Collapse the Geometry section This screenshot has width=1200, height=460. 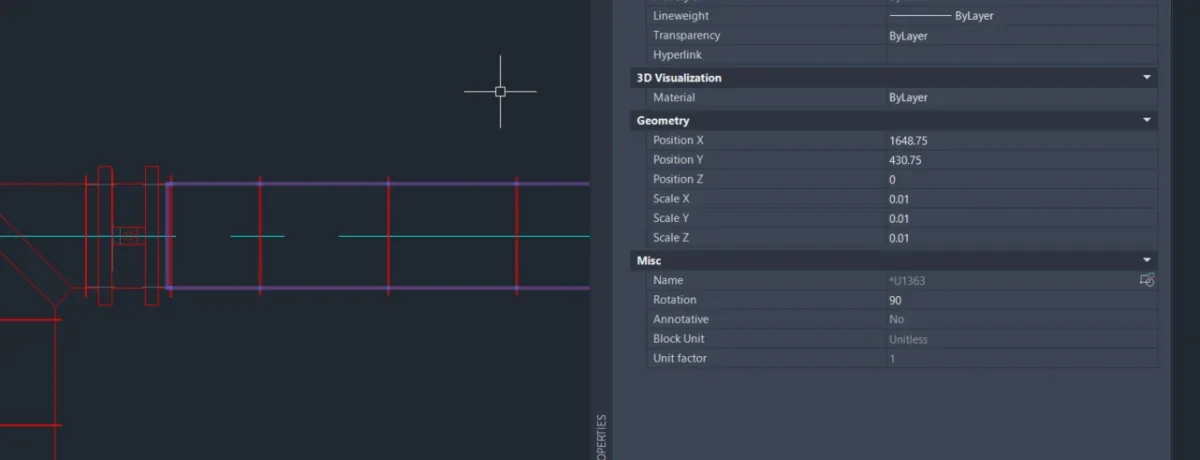(1147, 120)
